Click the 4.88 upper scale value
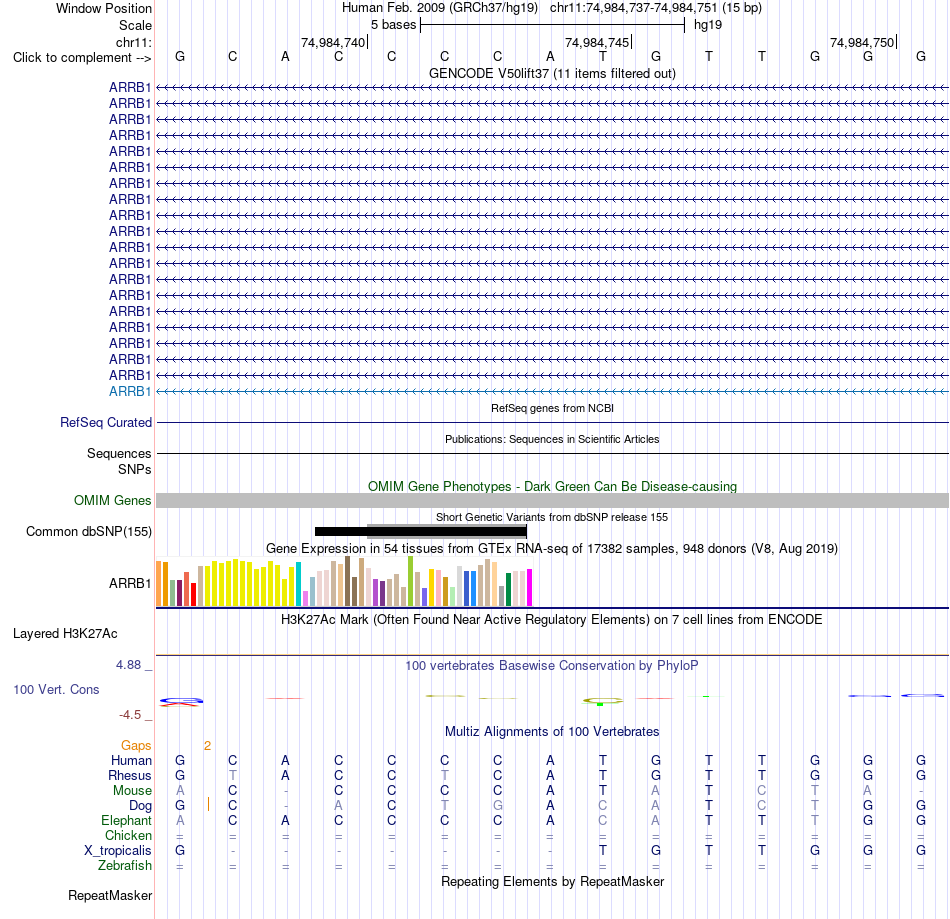This screenshot has height=919, width=950. 128,665
